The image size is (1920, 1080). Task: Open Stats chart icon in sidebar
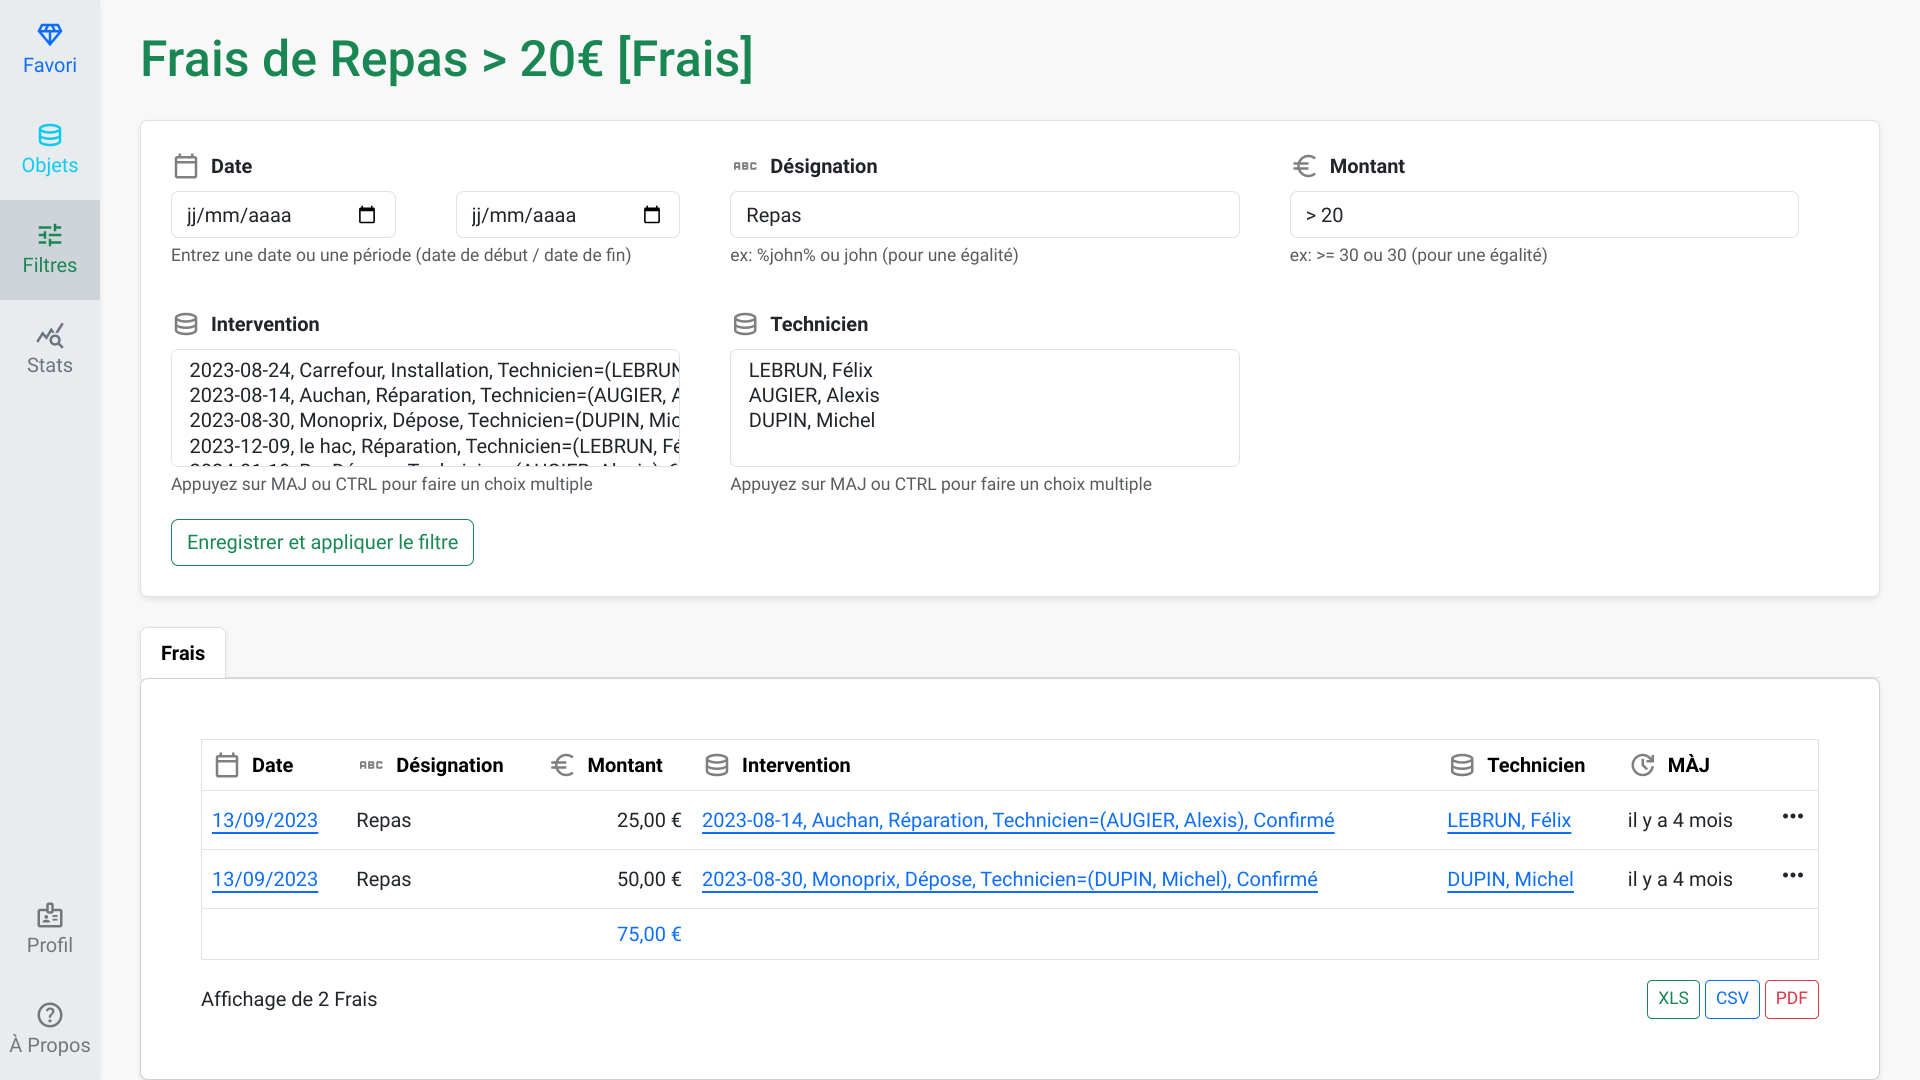coord(50,335)
